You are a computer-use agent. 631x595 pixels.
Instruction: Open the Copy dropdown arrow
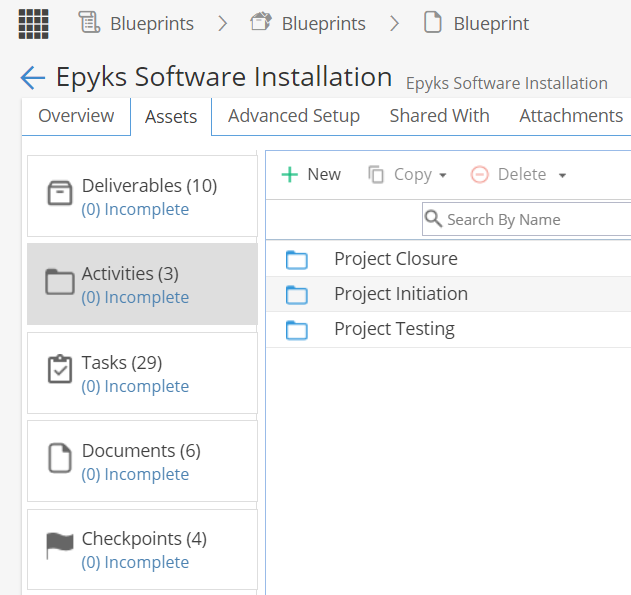click(x=443, y=175)
